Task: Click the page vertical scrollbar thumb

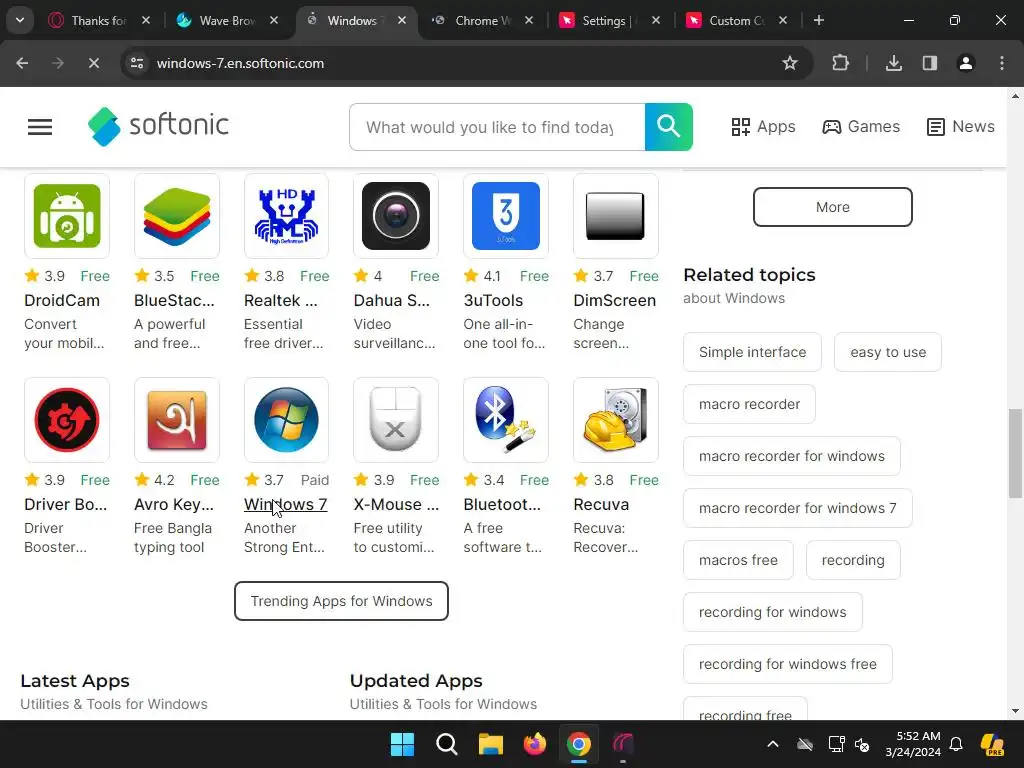Action: (1015, 453)
